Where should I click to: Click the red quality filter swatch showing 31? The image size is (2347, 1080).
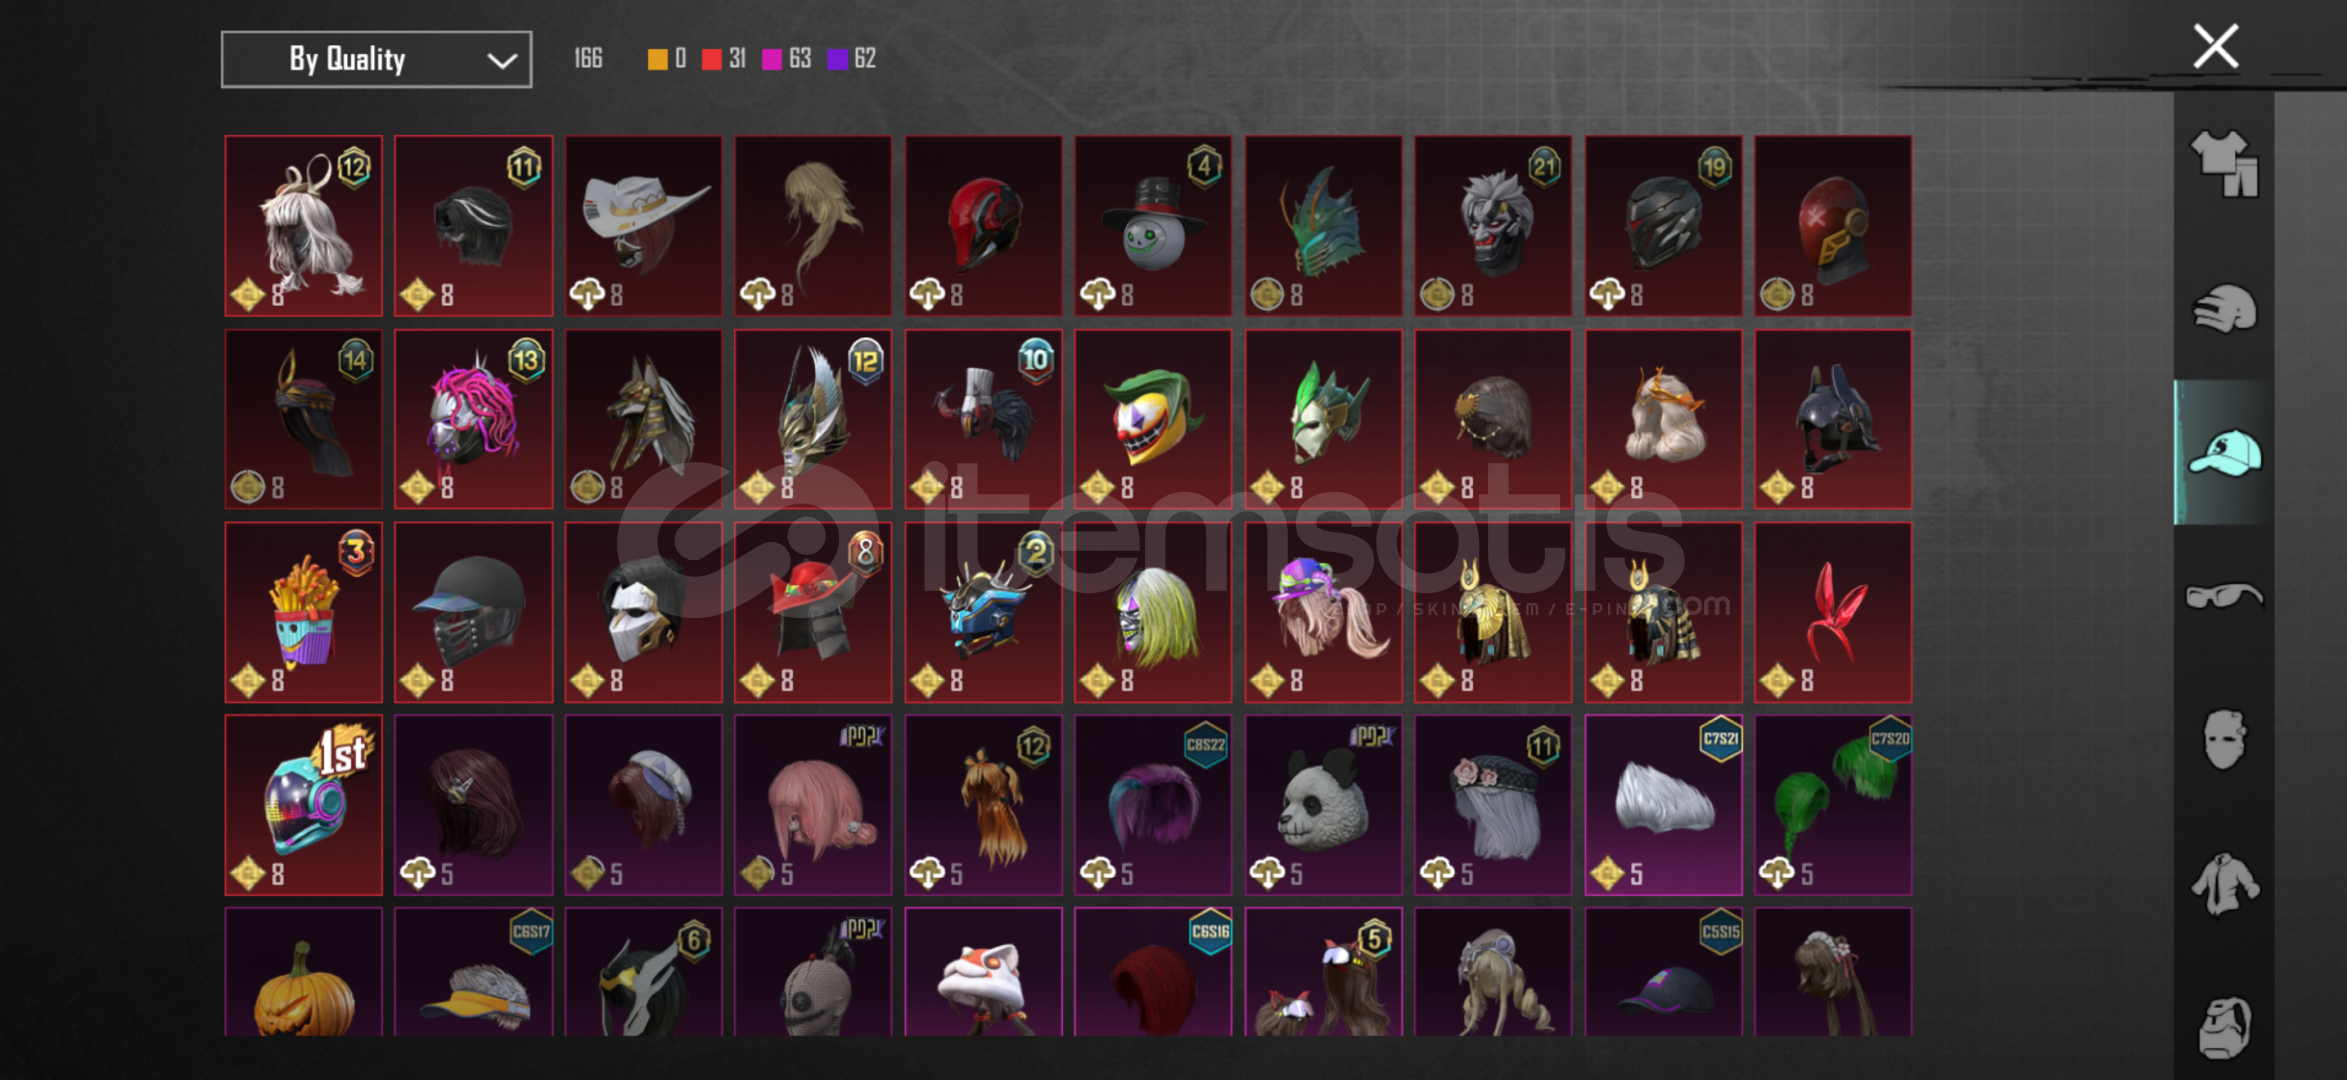(x=711, y=59)
